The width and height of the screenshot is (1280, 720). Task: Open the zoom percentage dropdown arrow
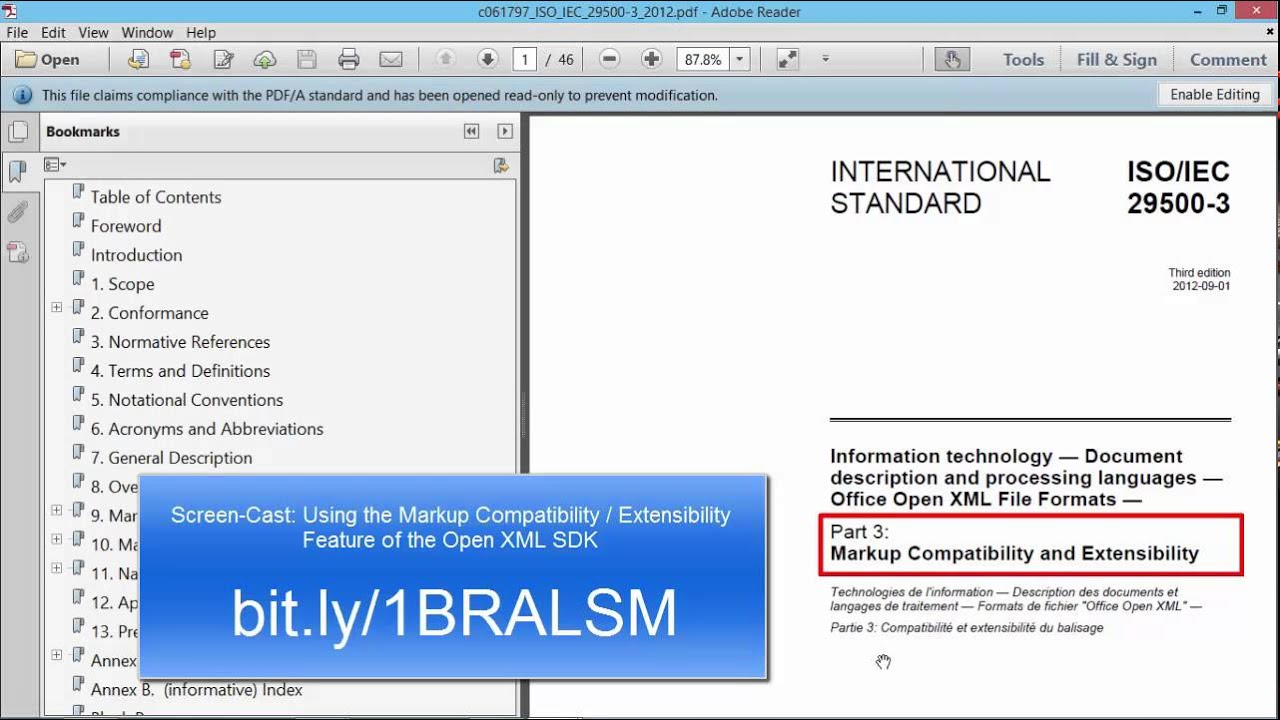(x=740, y=60)
